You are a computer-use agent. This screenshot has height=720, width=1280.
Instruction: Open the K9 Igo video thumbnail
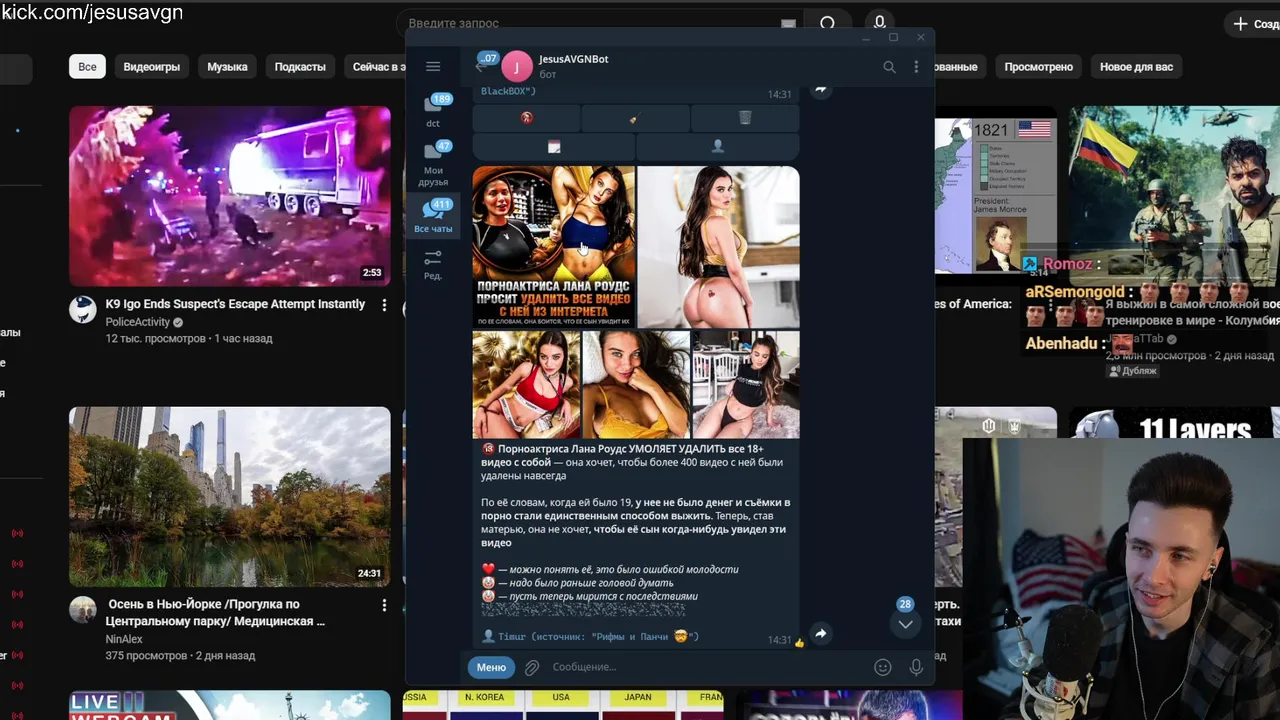click(230, 196)
